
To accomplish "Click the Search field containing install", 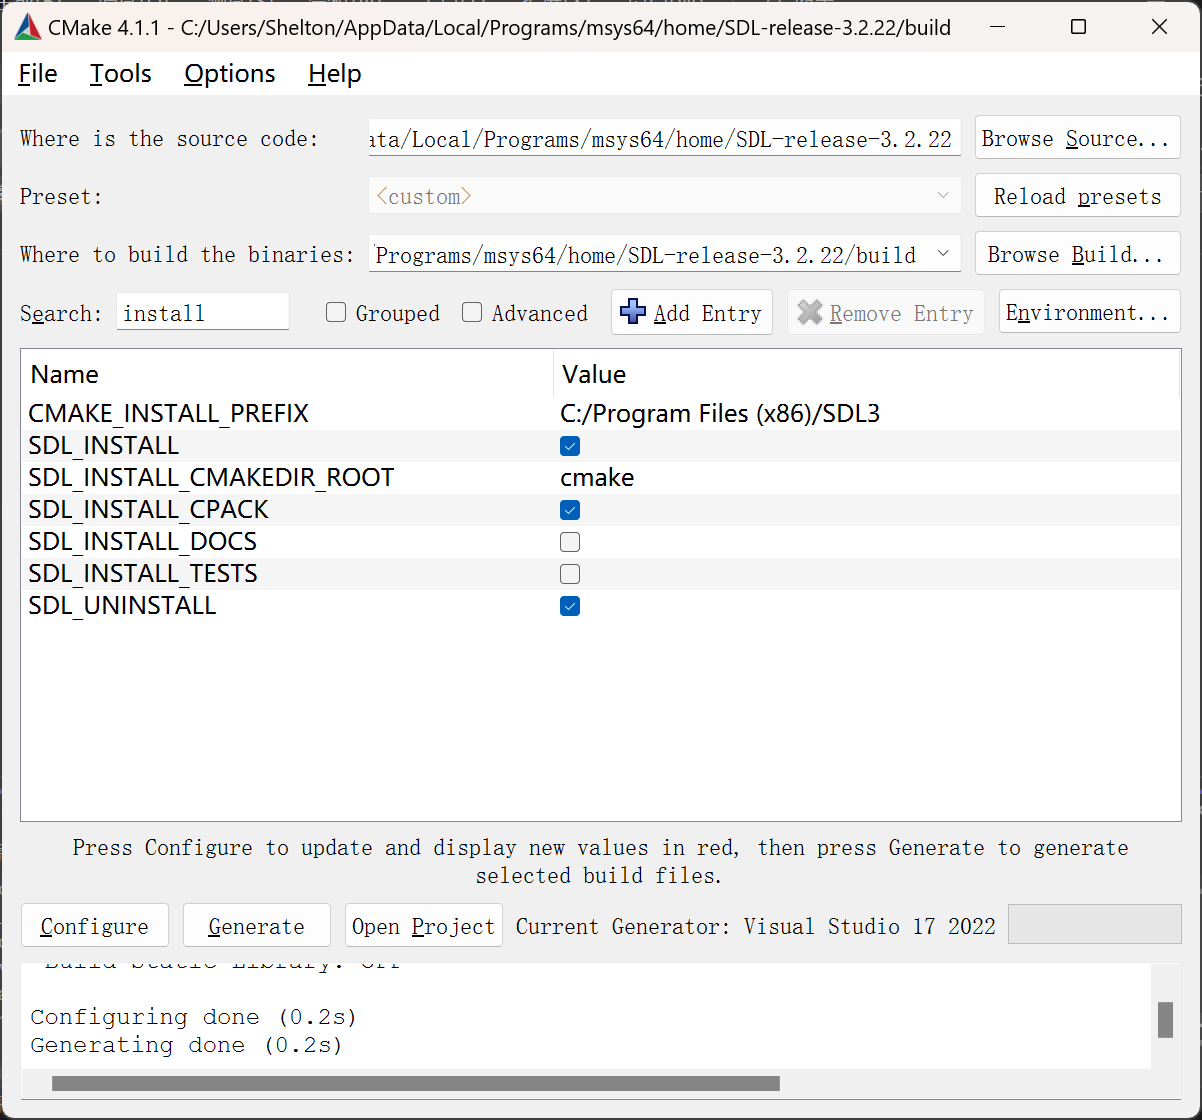I will (202, 313).
